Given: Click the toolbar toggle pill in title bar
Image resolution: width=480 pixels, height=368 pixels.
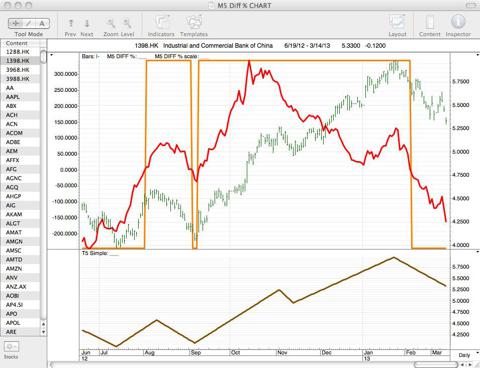Looking at the screenshot, I should [471, 5].
